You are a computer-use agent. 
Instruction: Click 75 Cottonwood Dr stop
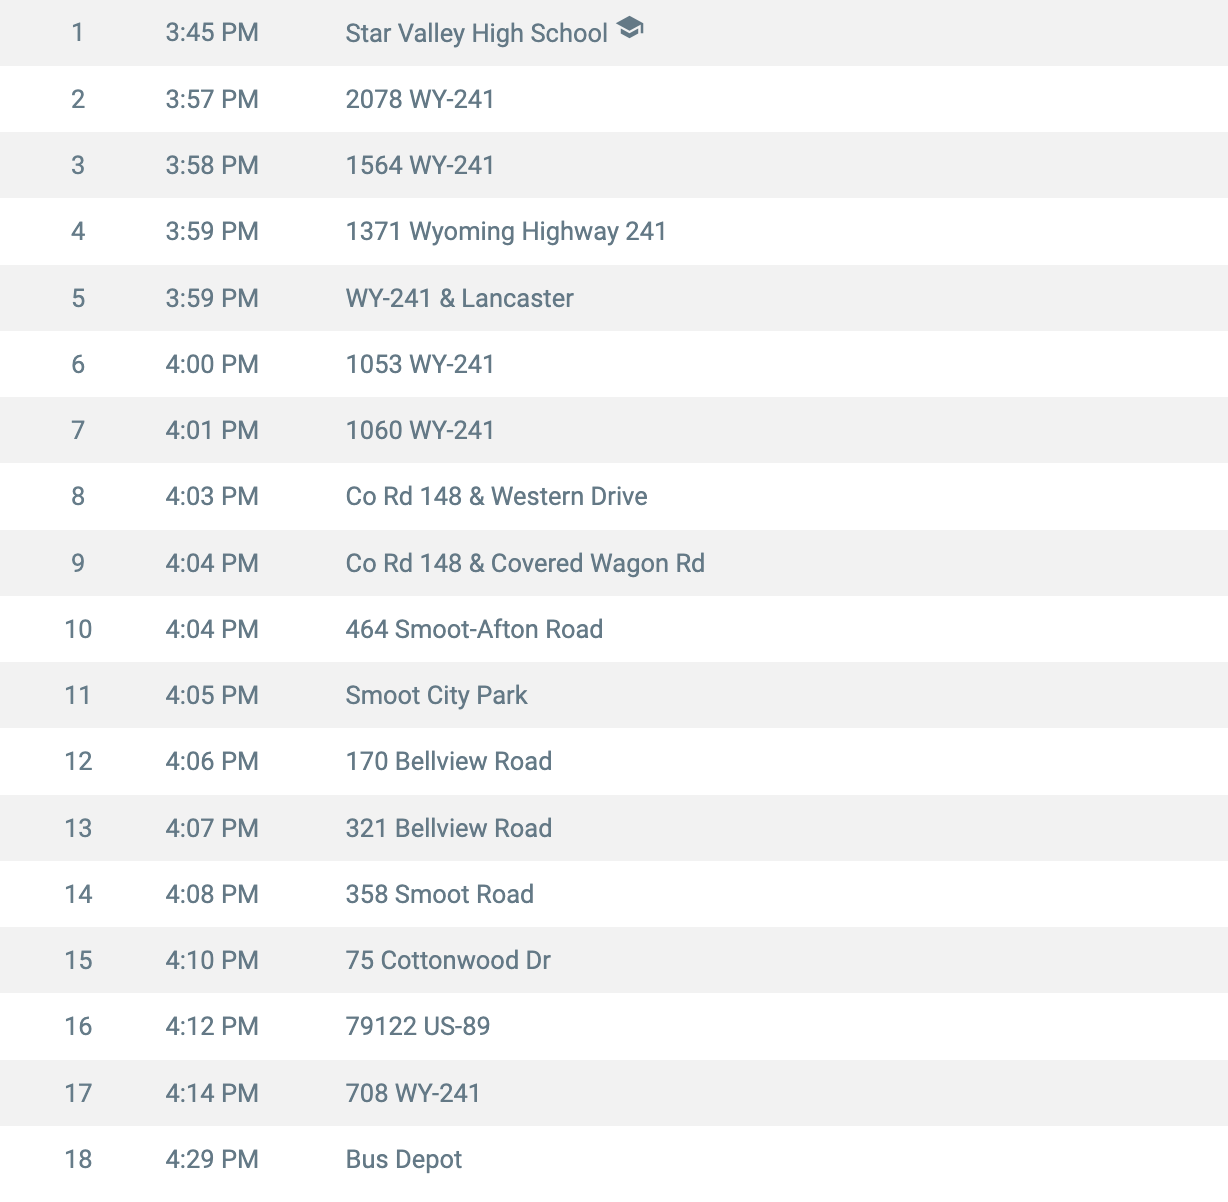(x=448, y=960)
